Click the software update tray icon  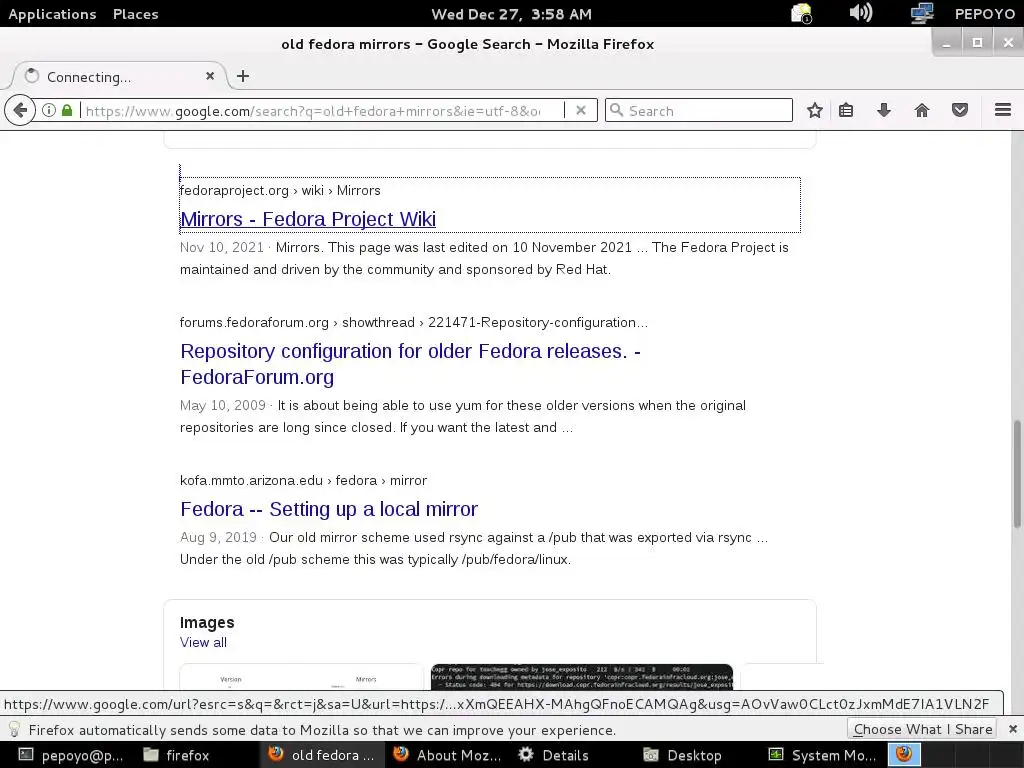[801, 14]
